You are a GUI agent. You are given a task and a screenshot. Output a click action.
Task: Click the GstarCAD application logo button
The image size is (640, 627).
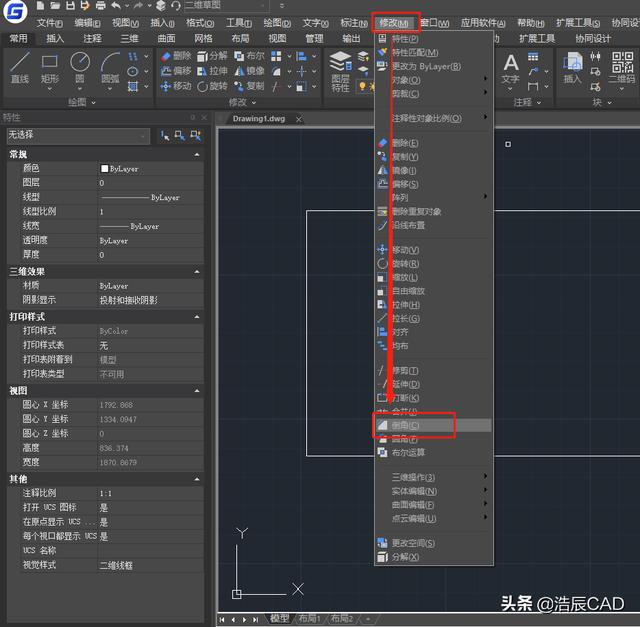click(x=15, y=11)
